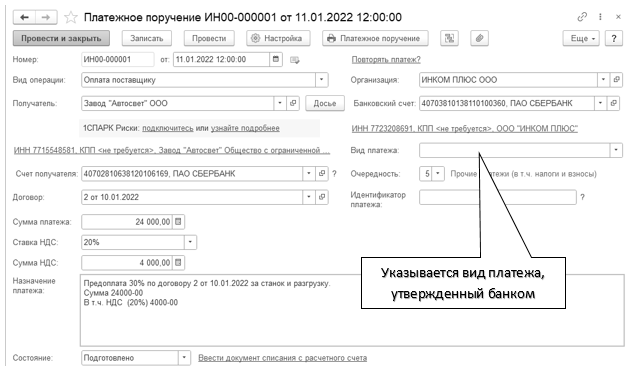Go back with the left arrow

tap(24, 17)
